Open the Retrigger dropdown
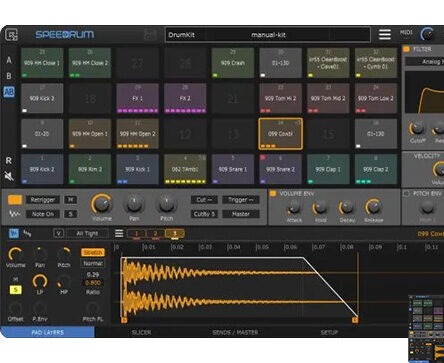The height and width of the screenshot is (363, 444). click(x=43, y=200)
